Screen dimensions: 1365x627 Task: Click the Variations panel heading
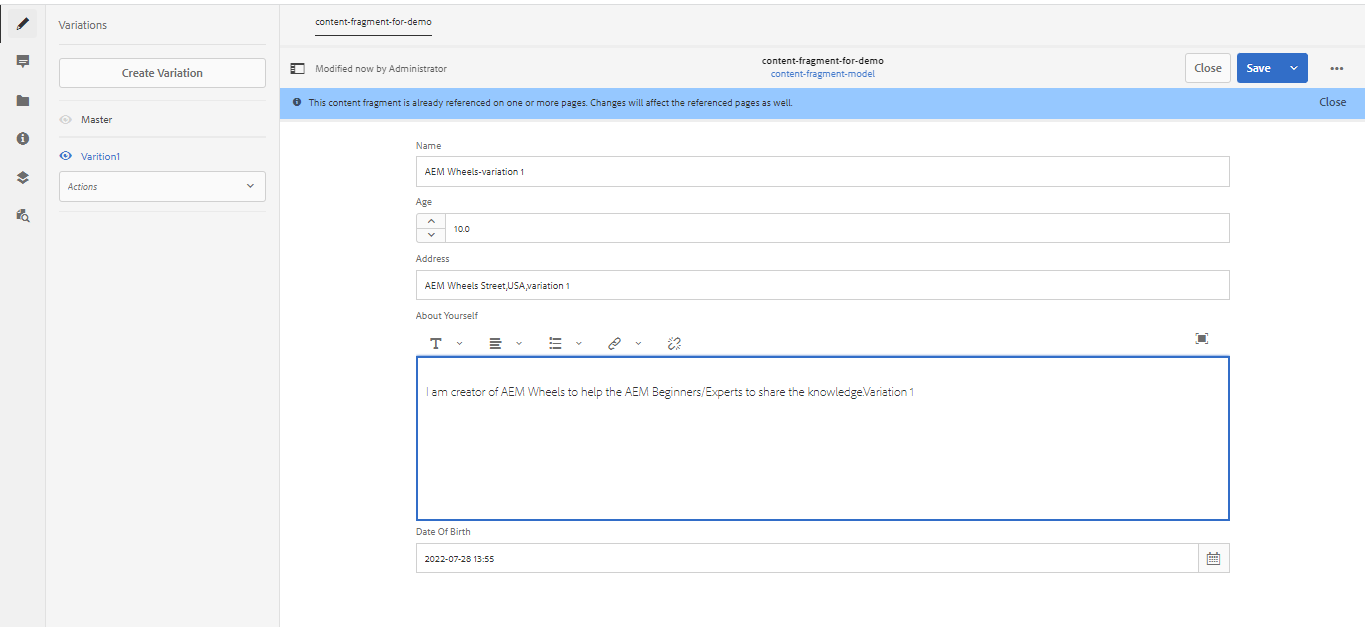tap(83, 24)
